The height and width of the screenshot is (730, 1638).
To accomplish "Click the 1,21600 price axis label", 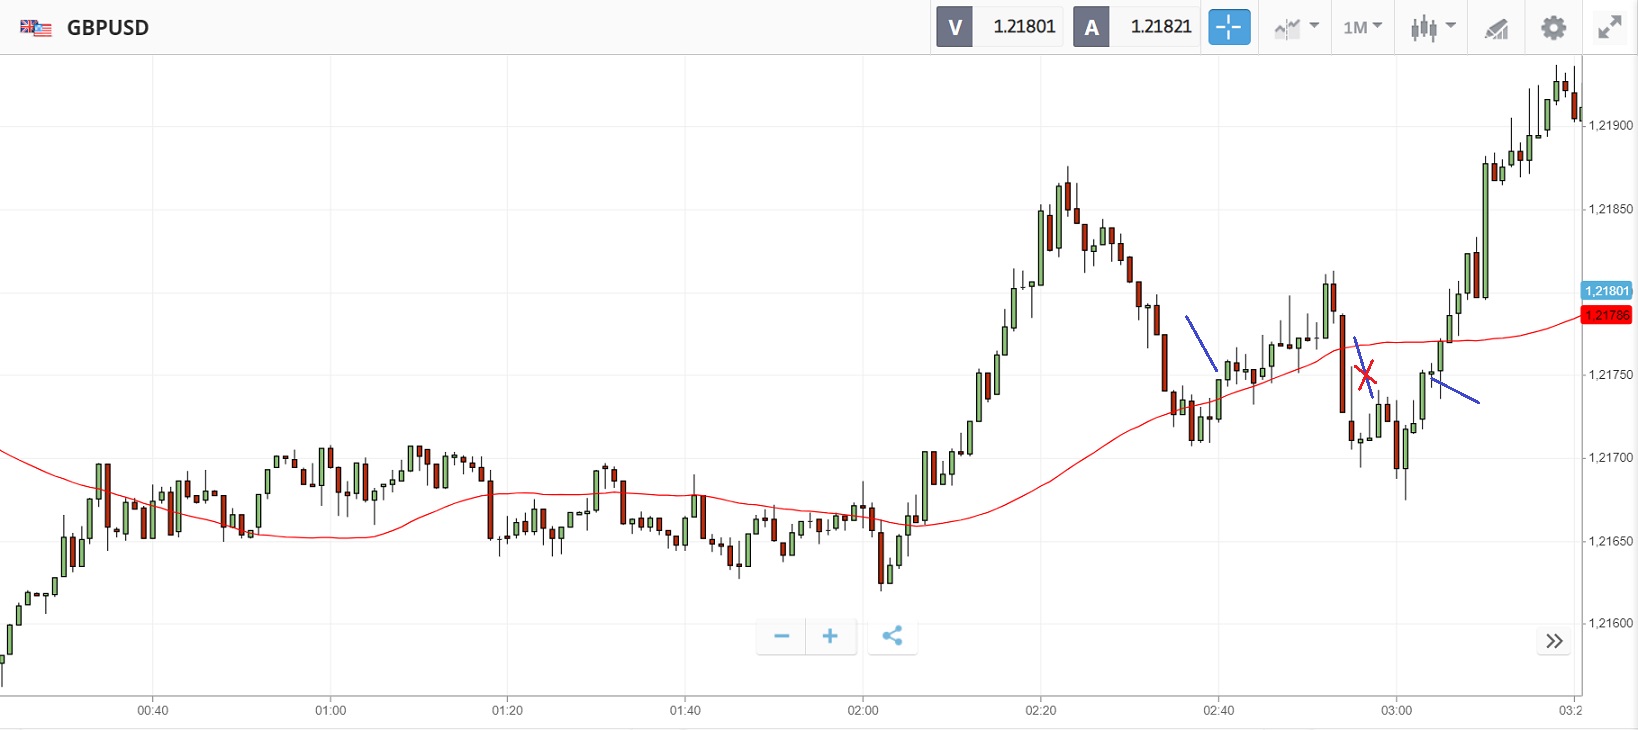I will click(1611, 623).
